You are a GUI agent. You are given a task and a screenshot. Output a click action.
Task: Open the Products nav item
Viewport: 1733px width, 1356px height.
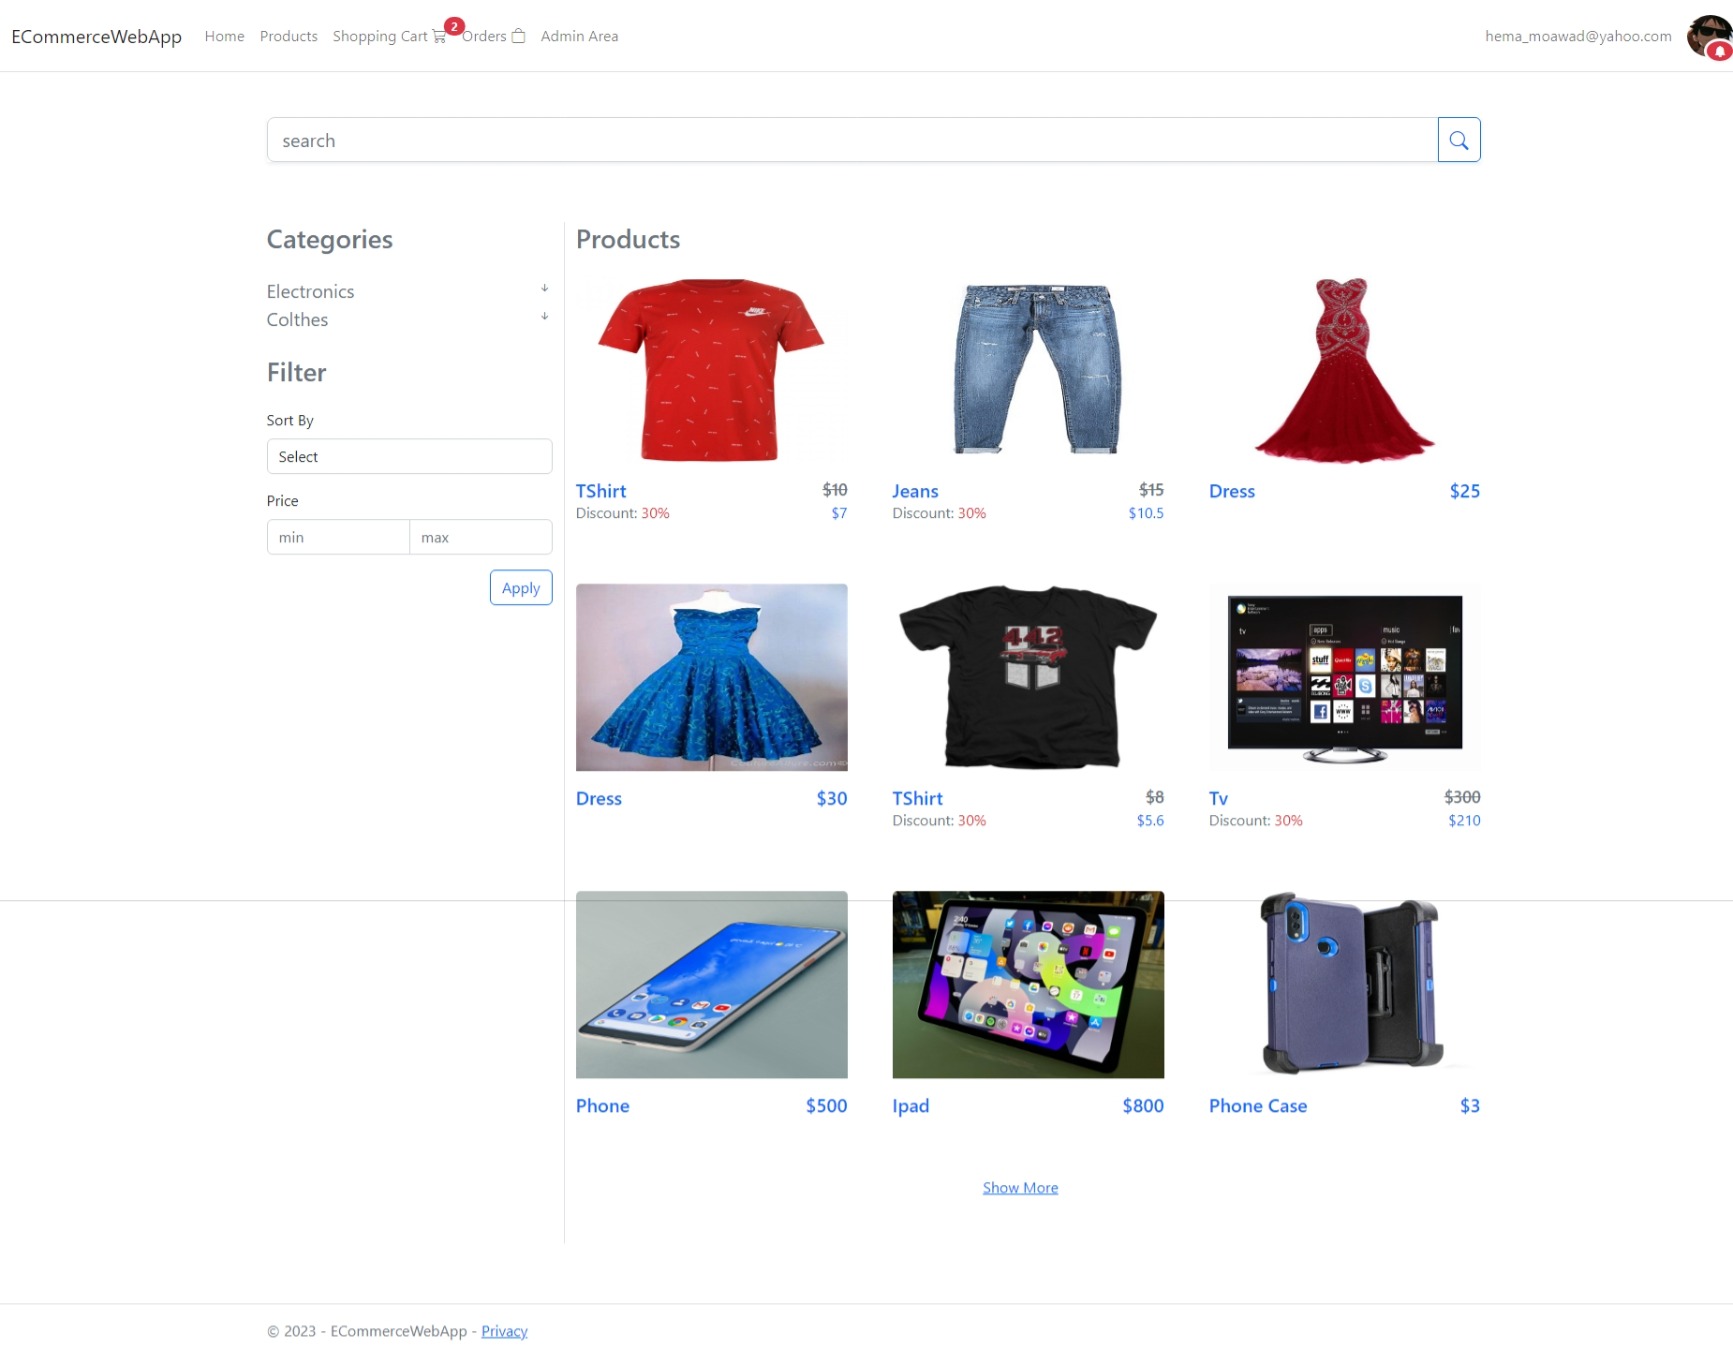(288, 36)
